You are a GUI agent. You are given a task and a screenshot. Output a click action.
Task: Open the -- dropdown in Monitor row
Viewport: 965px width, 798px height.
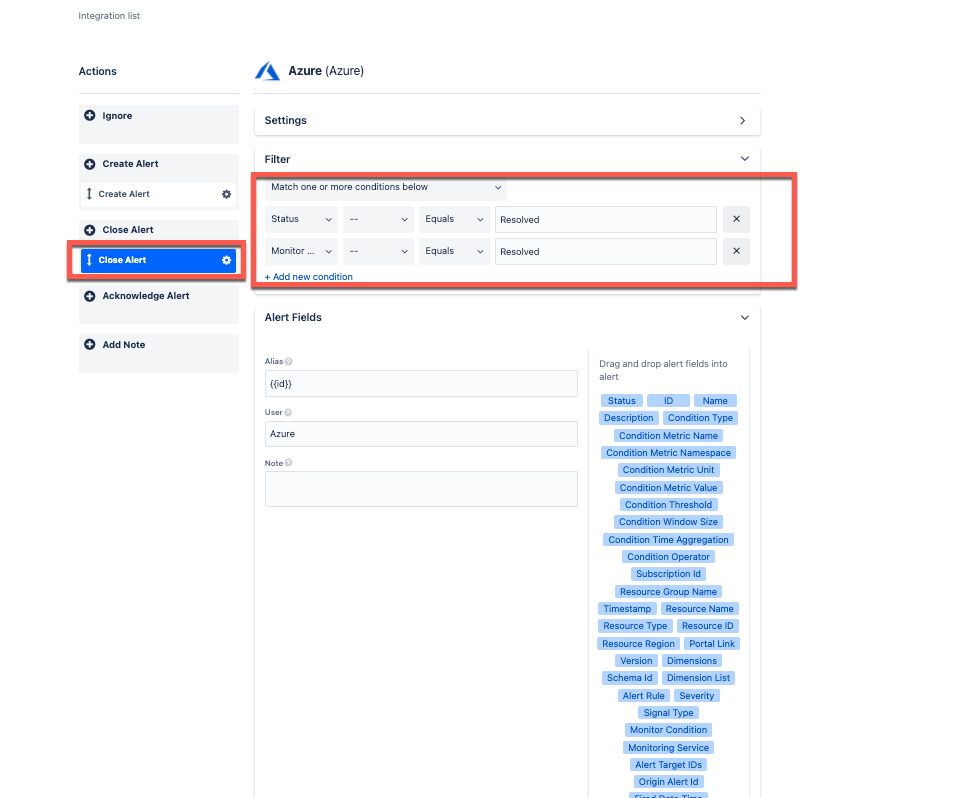click(378, 251)
